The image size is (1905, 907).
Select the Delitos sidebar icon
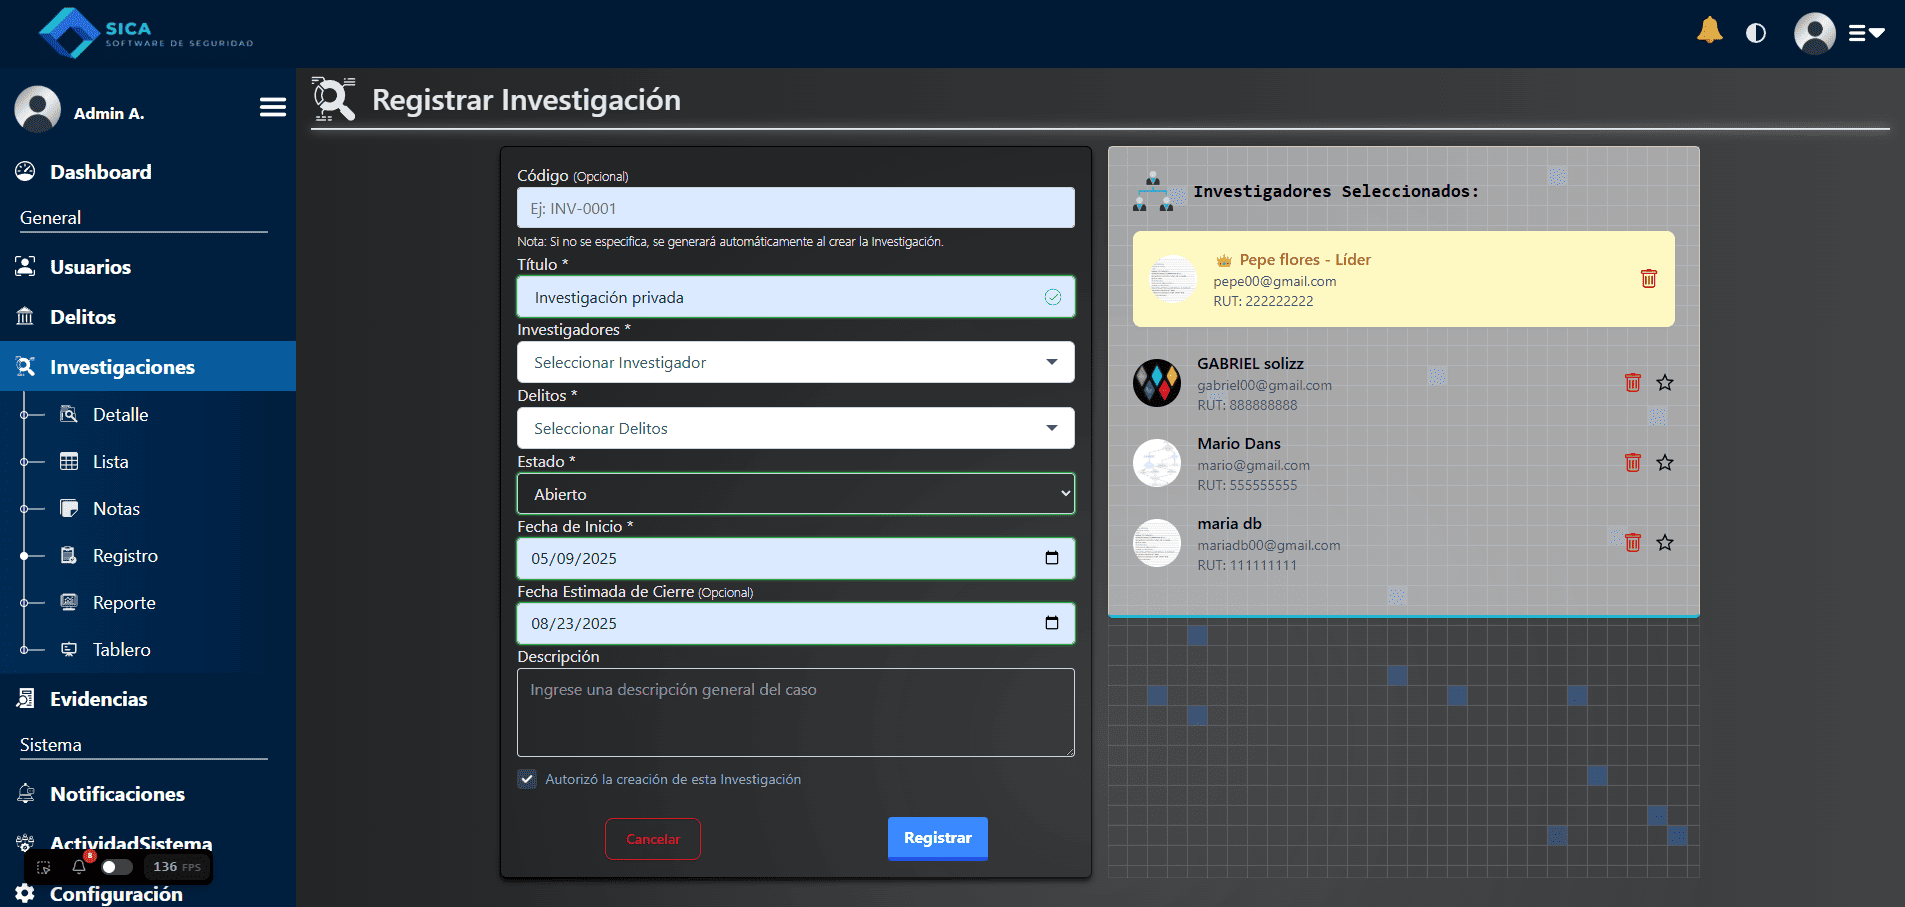25,316
